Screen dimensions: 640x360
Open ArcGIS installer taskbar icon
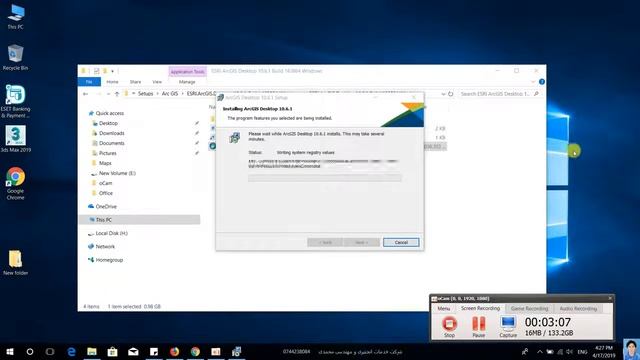236,351
